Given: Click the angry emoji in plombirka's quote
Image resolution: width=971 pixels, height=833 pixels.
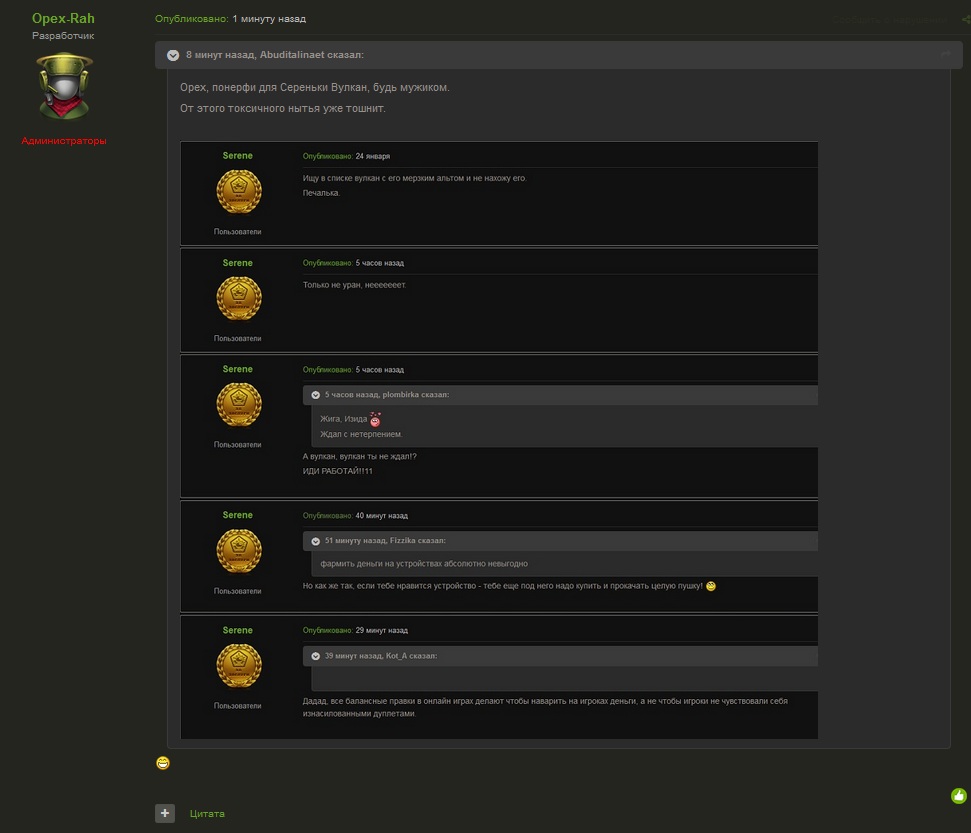Looking at the screenshot, I should click(x=375, y=420).
